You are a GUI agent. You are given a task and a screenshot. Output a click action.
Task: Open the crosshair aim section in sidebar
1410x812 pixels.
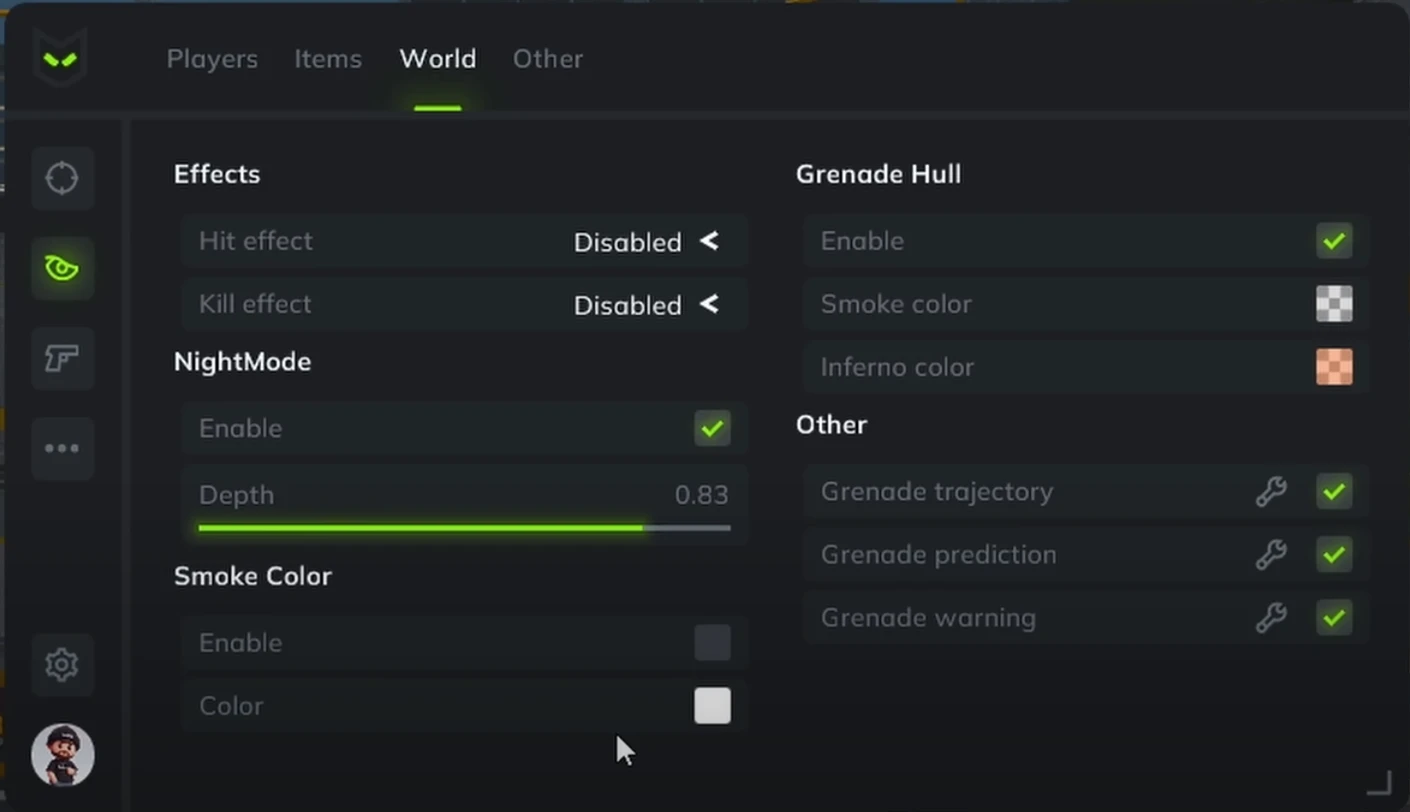coord(62,179)
